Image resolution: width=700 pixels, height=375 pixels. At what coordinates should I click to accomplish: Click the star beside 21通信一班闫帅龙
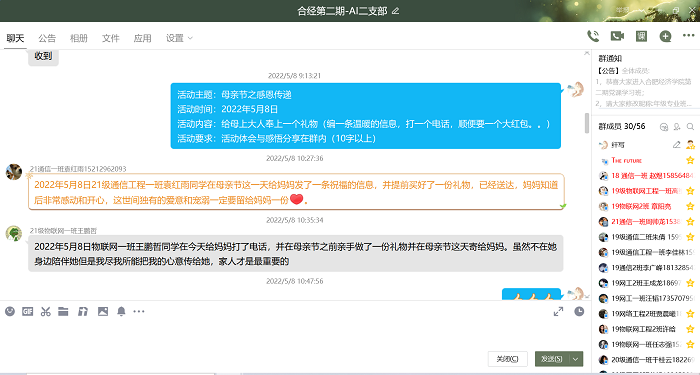[x=690, y=221]
